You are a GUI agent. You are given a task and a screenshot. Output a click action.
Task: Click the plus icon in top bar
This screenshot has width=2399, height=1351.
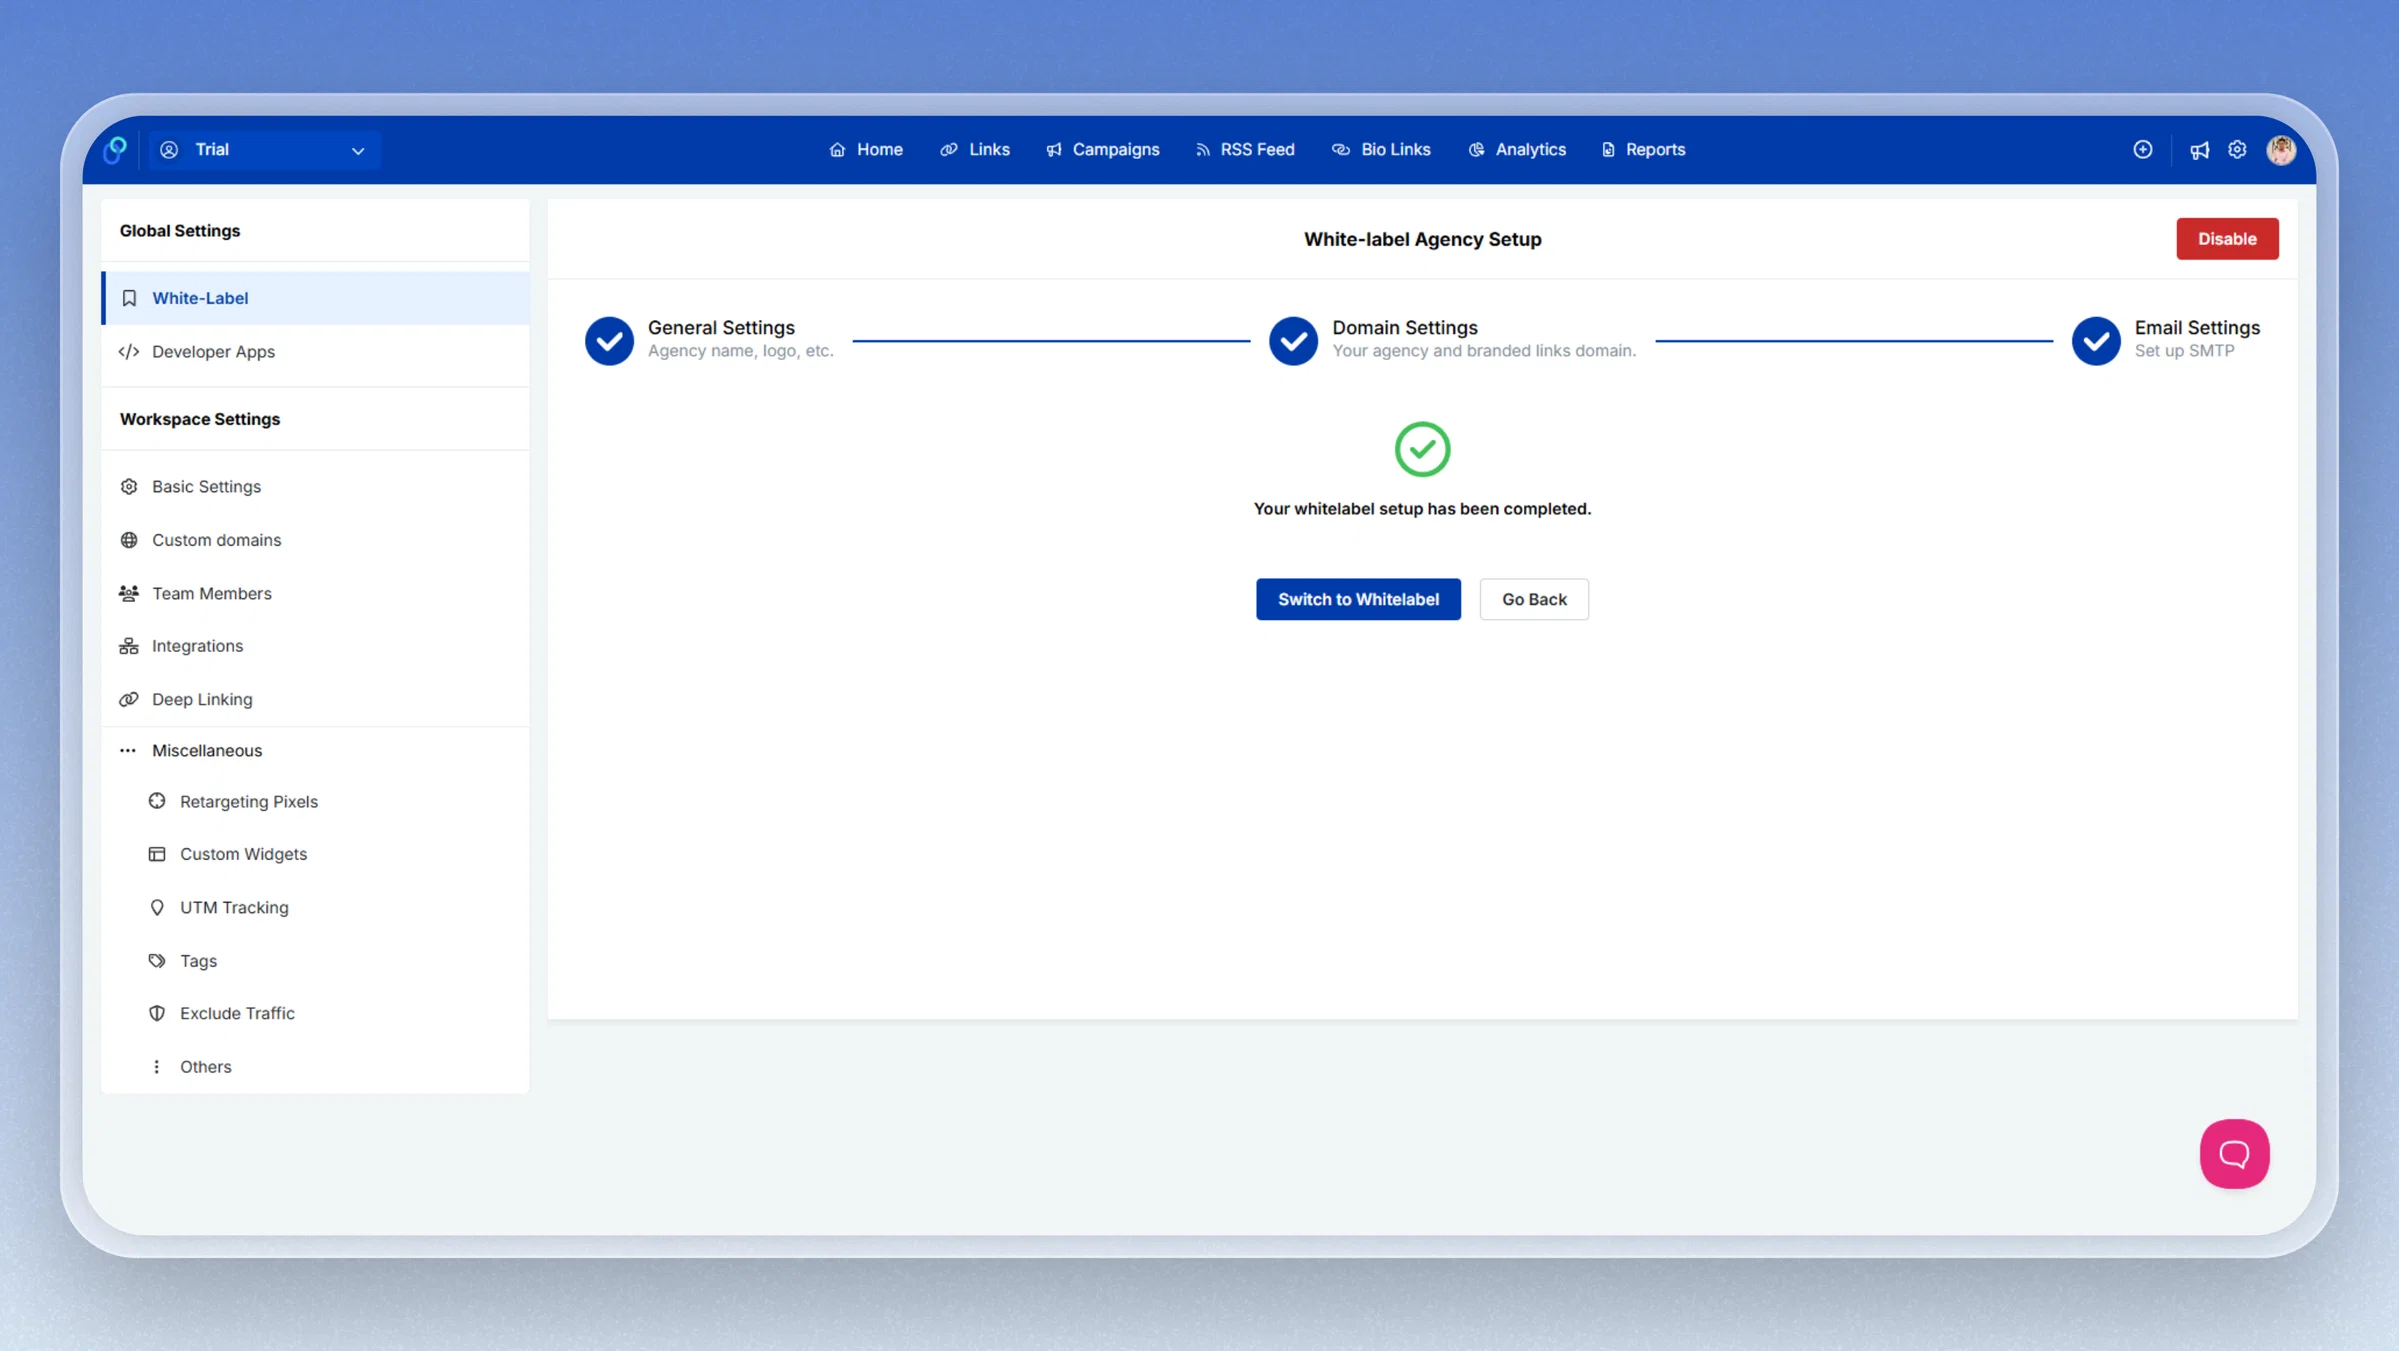2142,149
